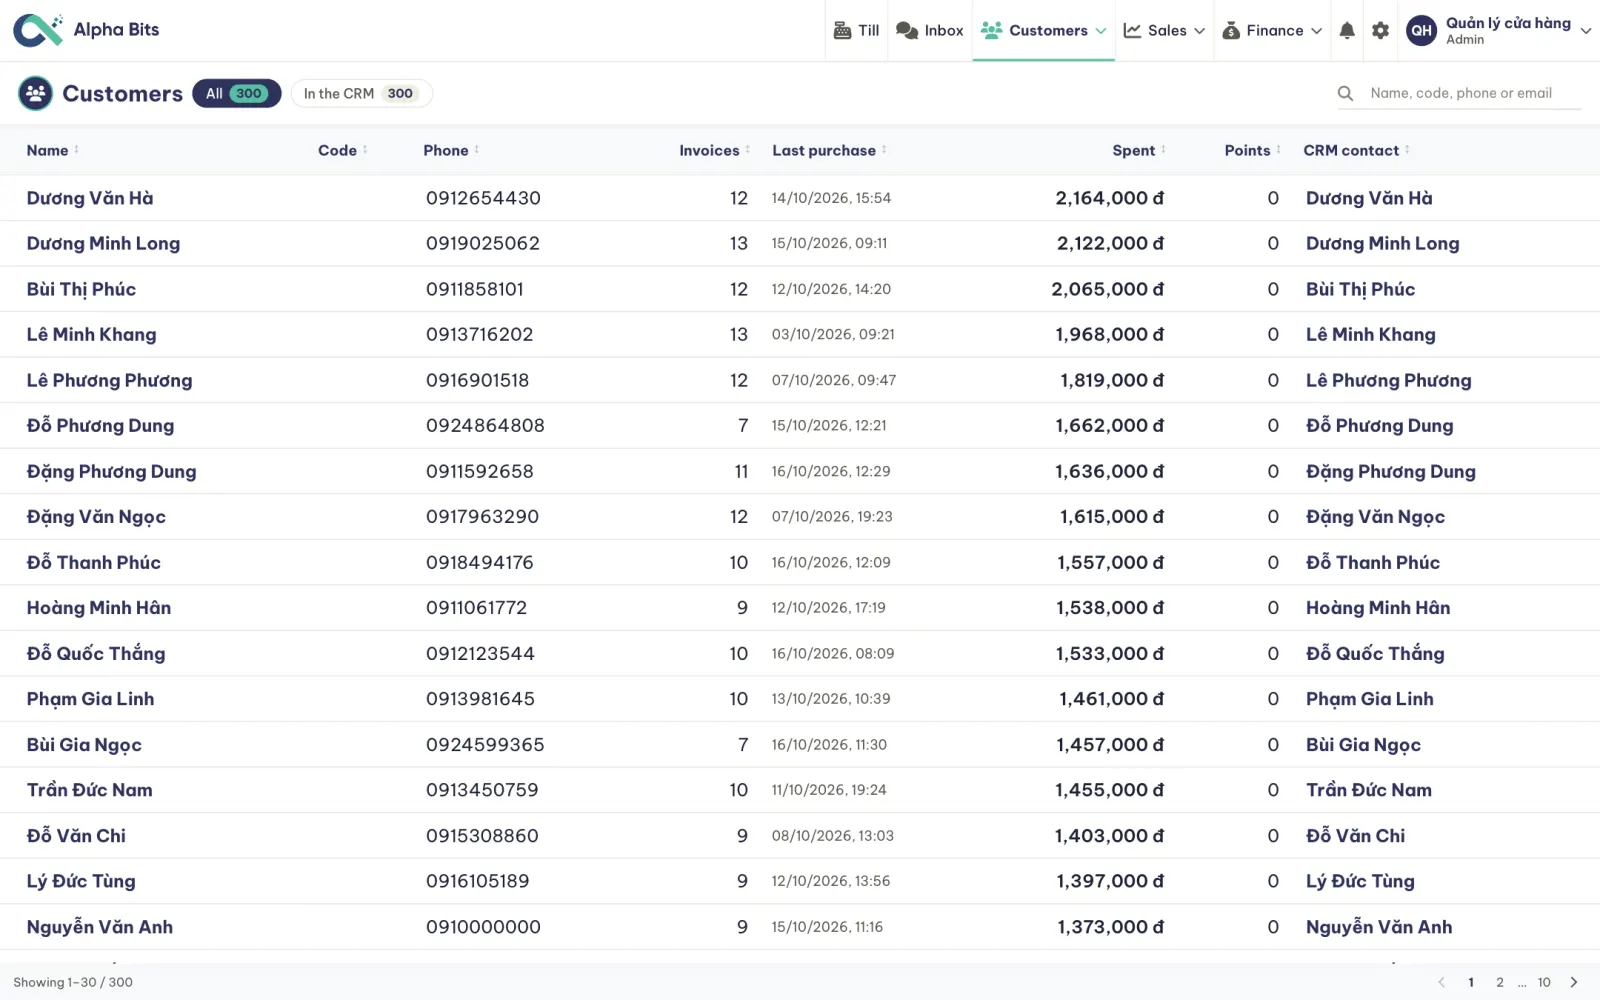Viewport: 1600px width, 1000px height.
Task: Open CRM contact Nguyễn Văn Anh
Action: click(x=1379, y=927)
